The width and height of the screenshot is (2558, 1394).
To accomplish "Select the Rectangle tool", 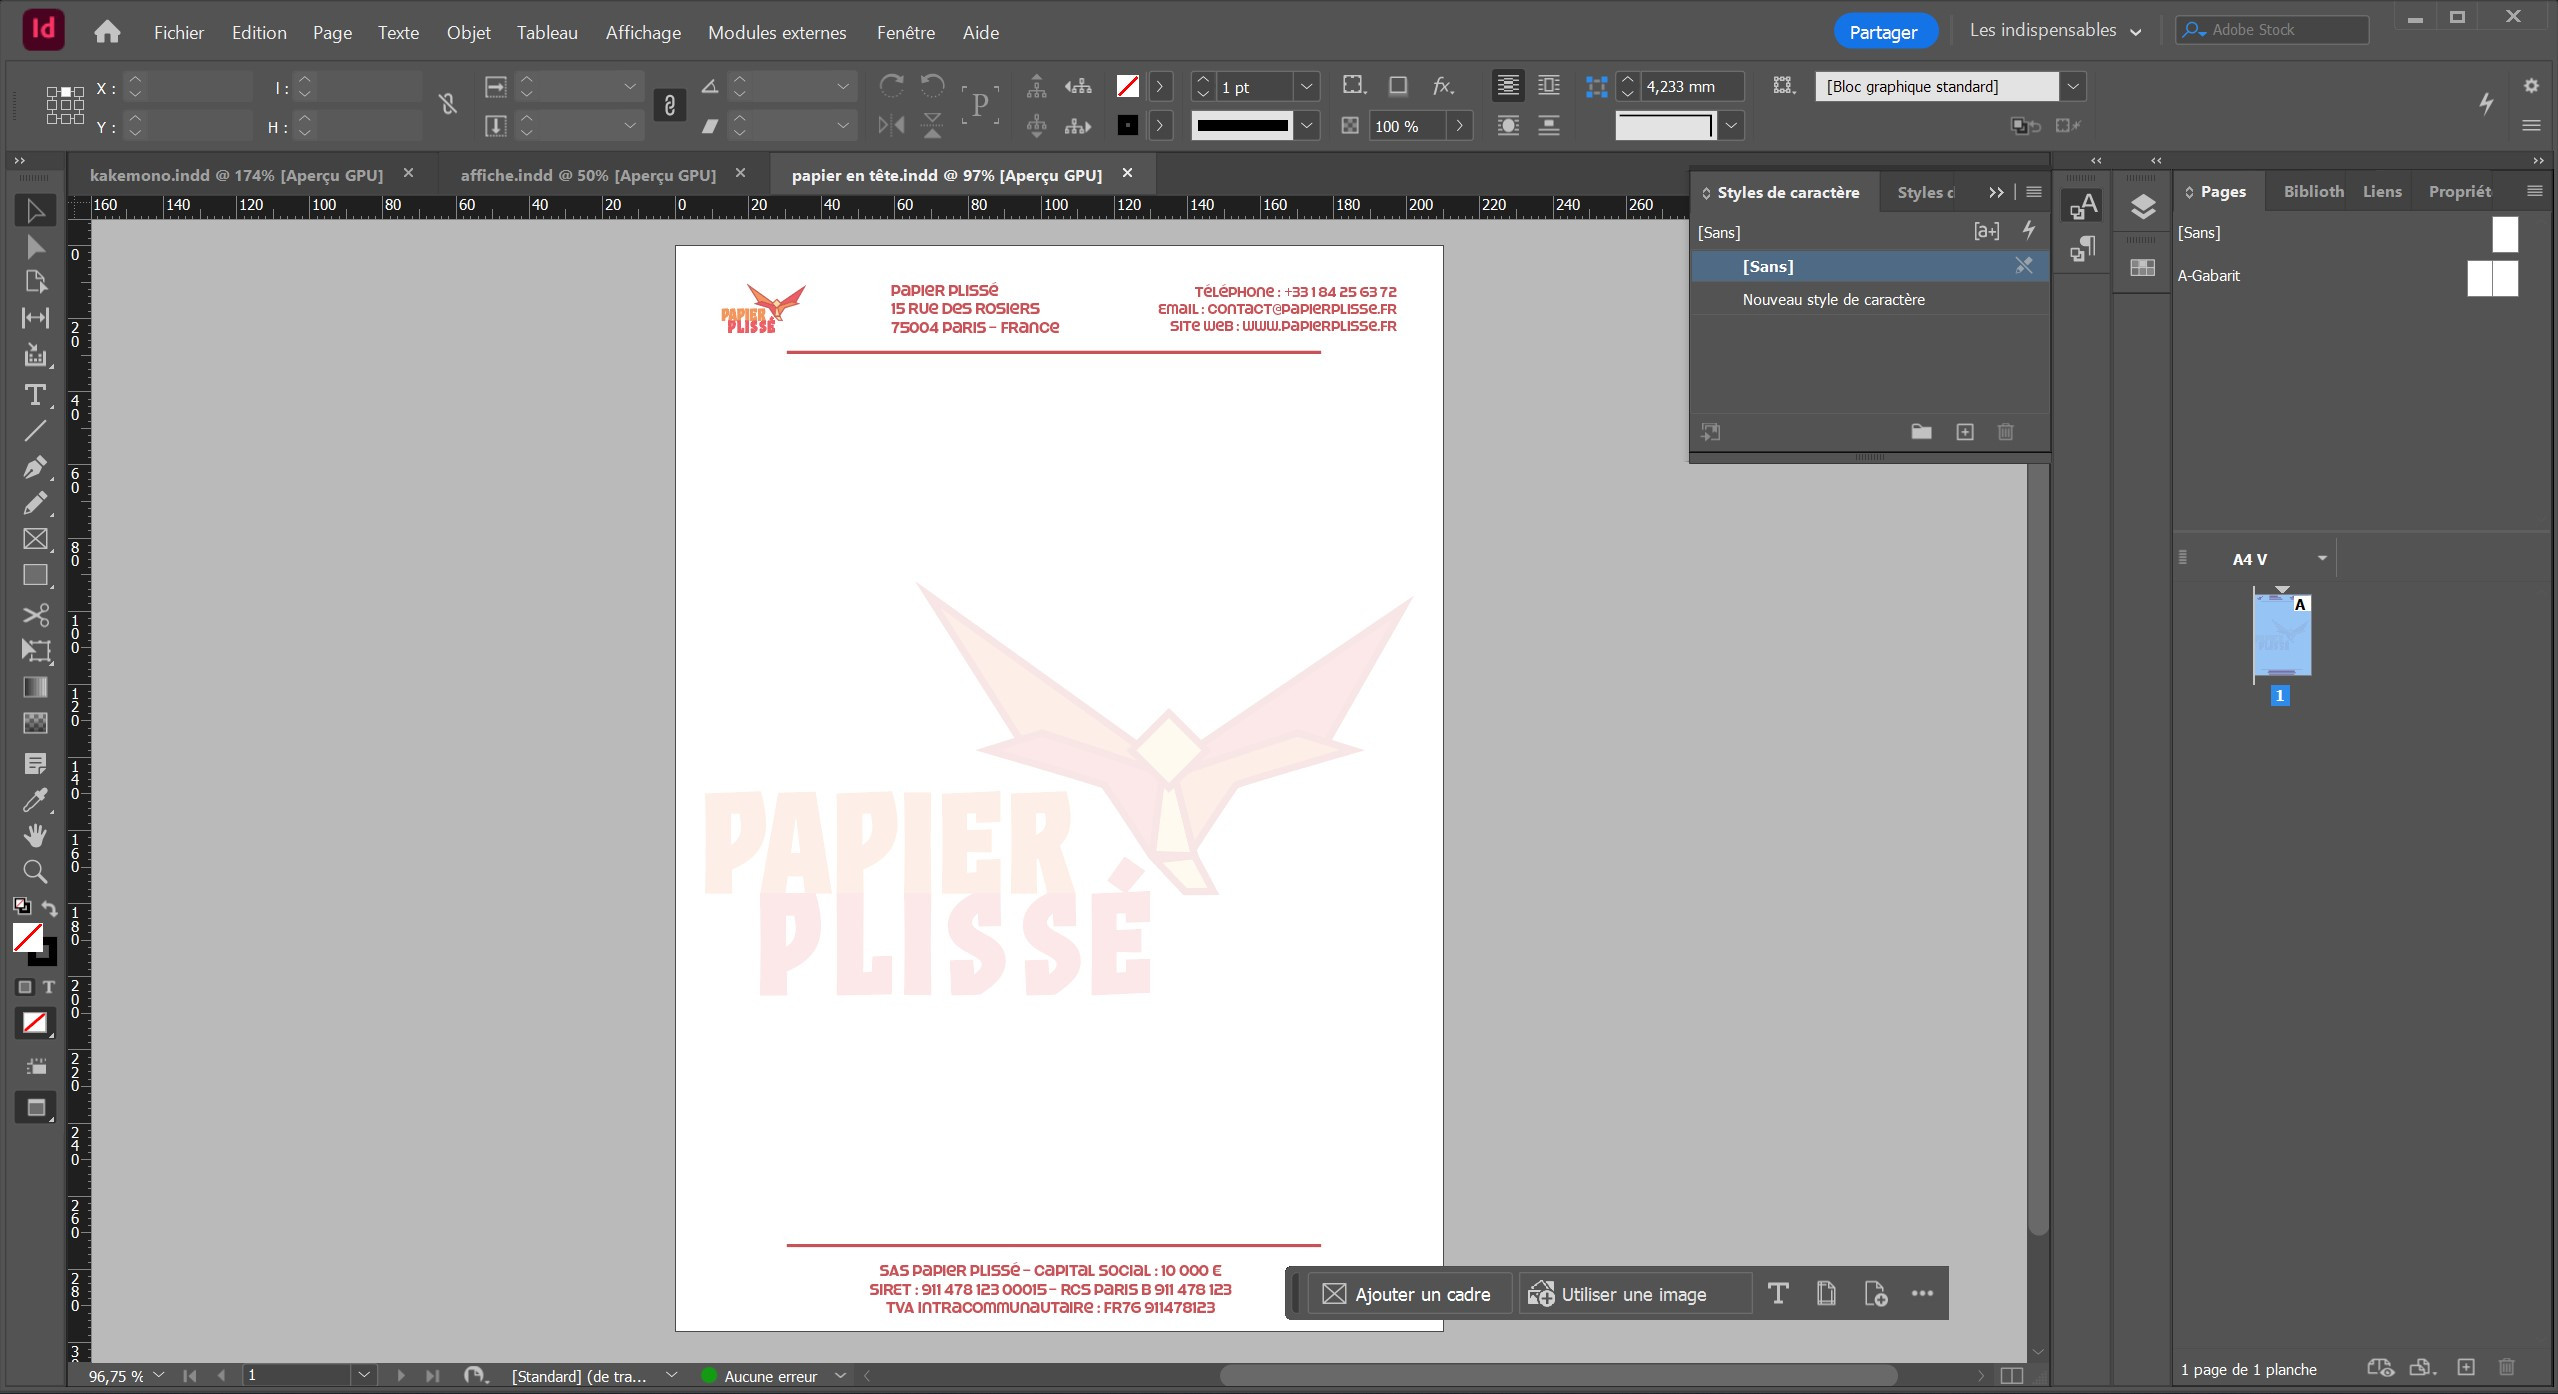I will pos(35,575).
